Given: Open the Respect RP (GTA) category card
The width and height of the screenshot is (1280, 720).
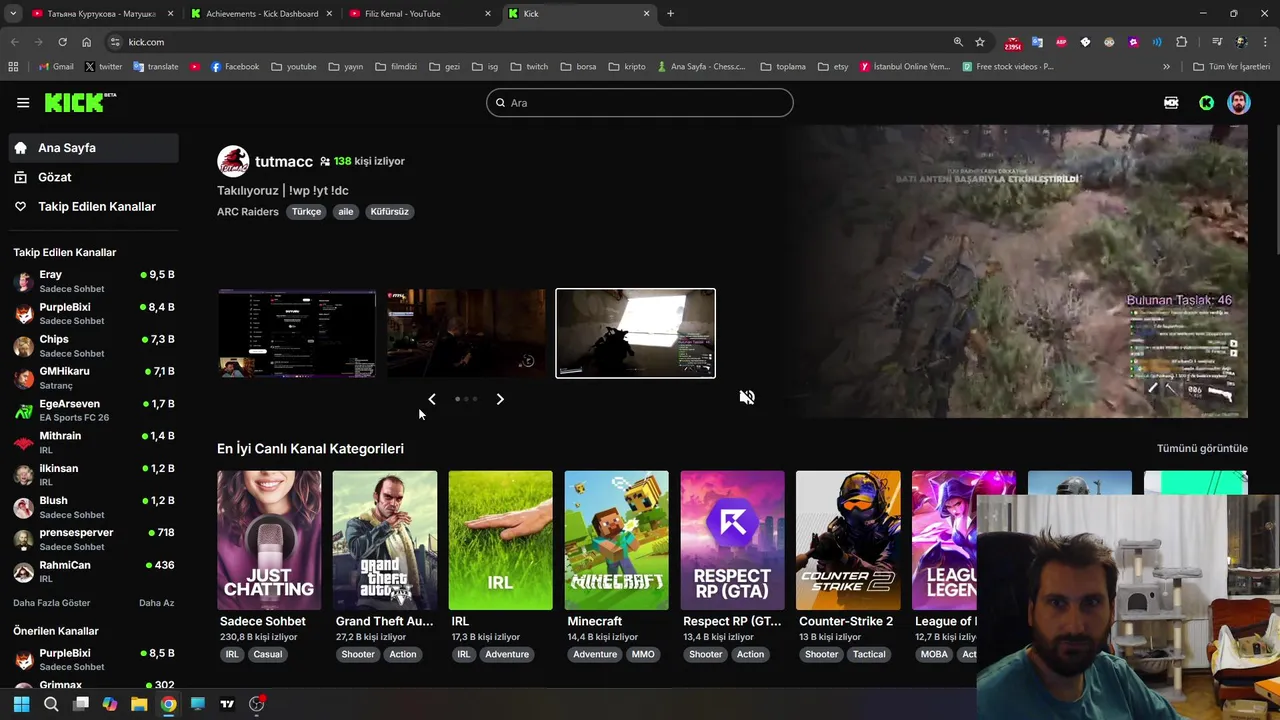Looking at the screenshot, I should pos(732,540).
